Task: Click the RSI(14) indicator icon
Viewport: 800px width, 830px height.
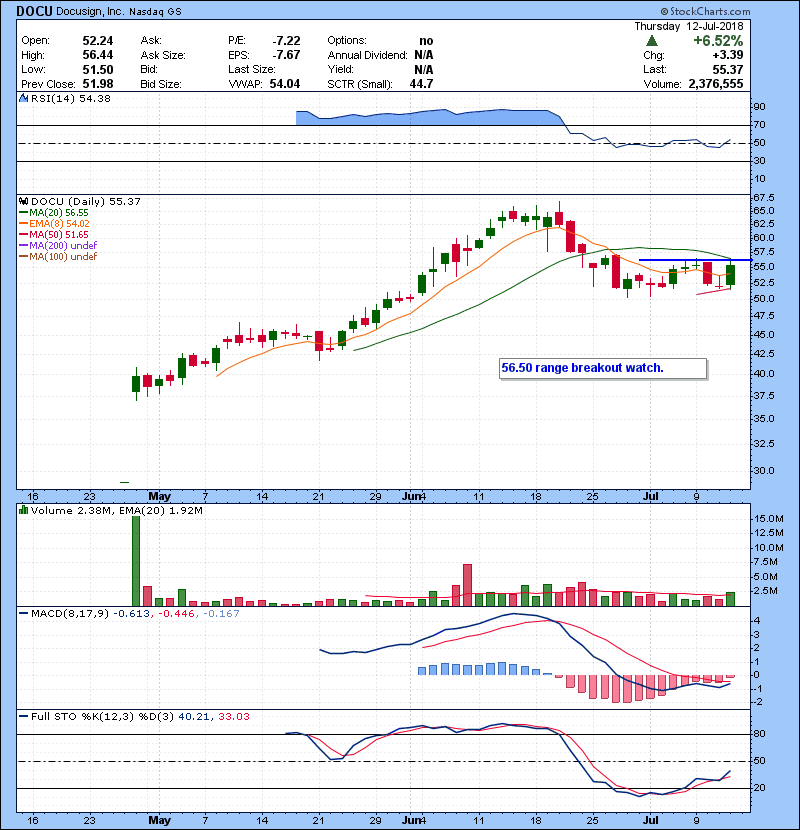Action: (23, 98)
